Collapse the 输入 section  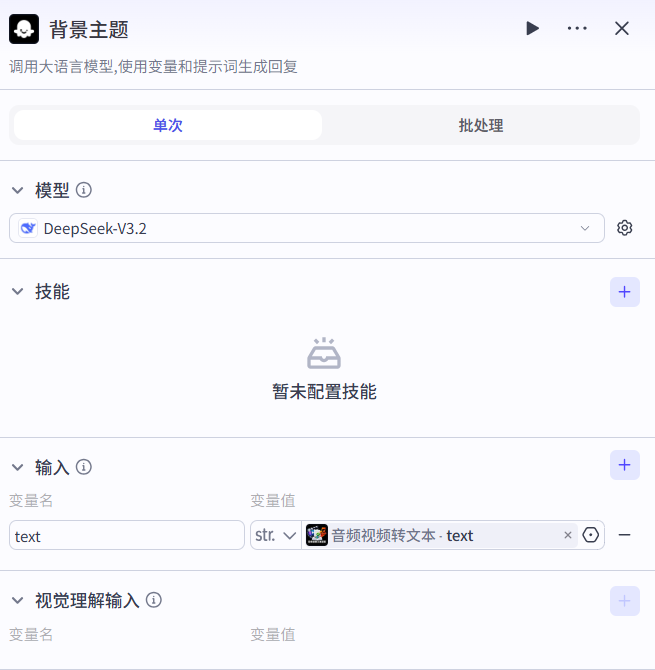coord(18,467)
